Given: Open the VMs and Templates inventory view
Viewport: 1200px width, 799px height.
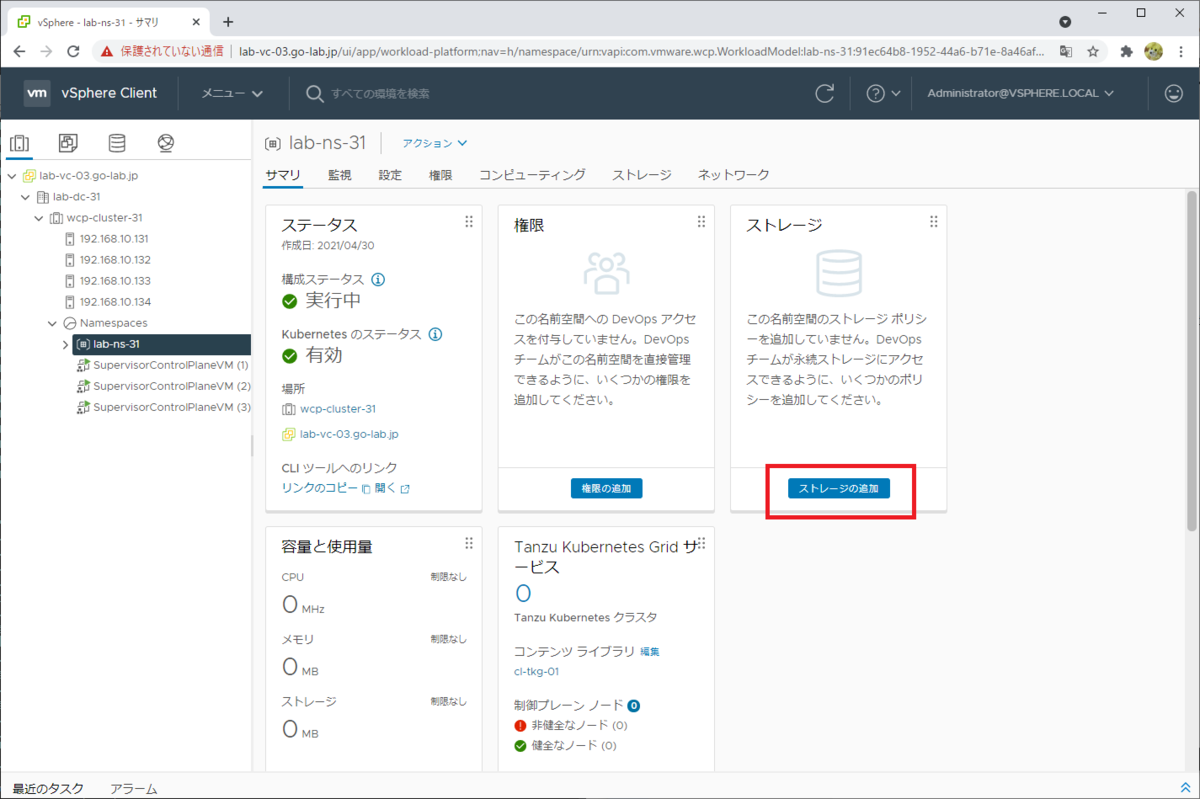Looking at the screenshot, I should [x=68, y=143].
